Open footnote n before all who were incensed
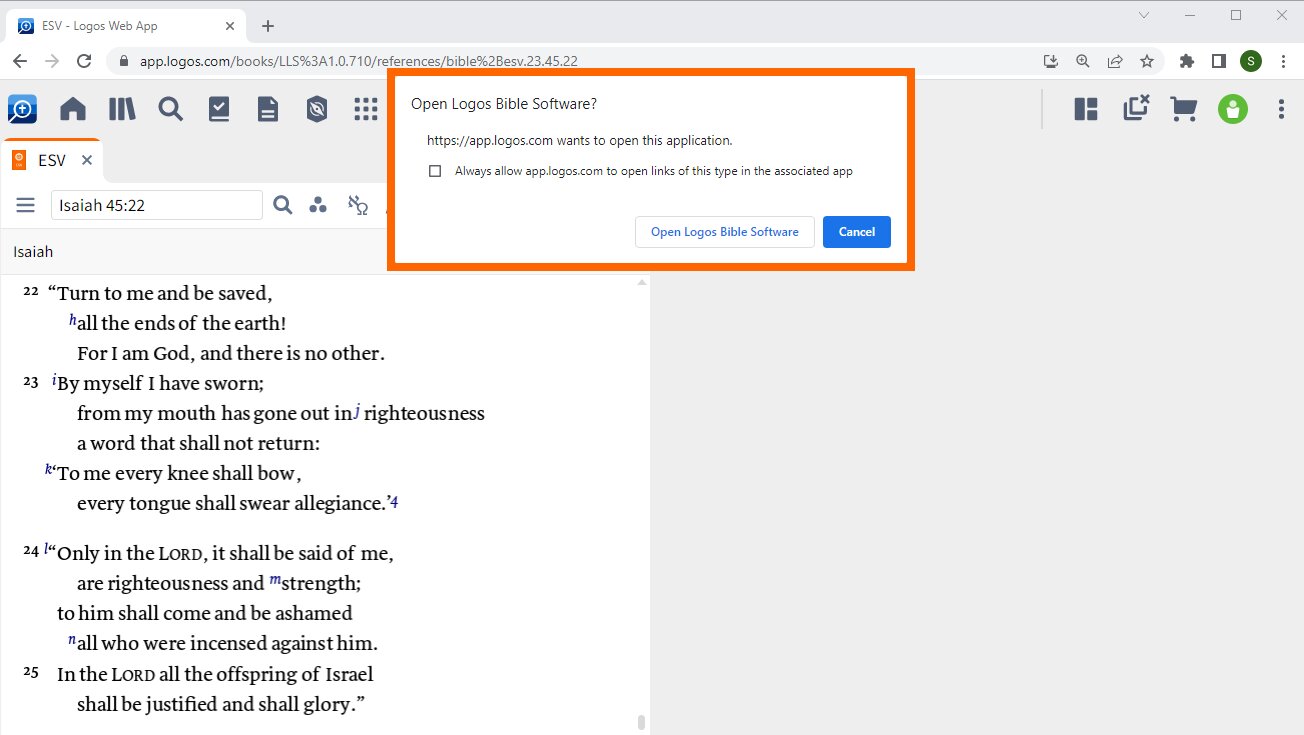 tap(72, 640)
